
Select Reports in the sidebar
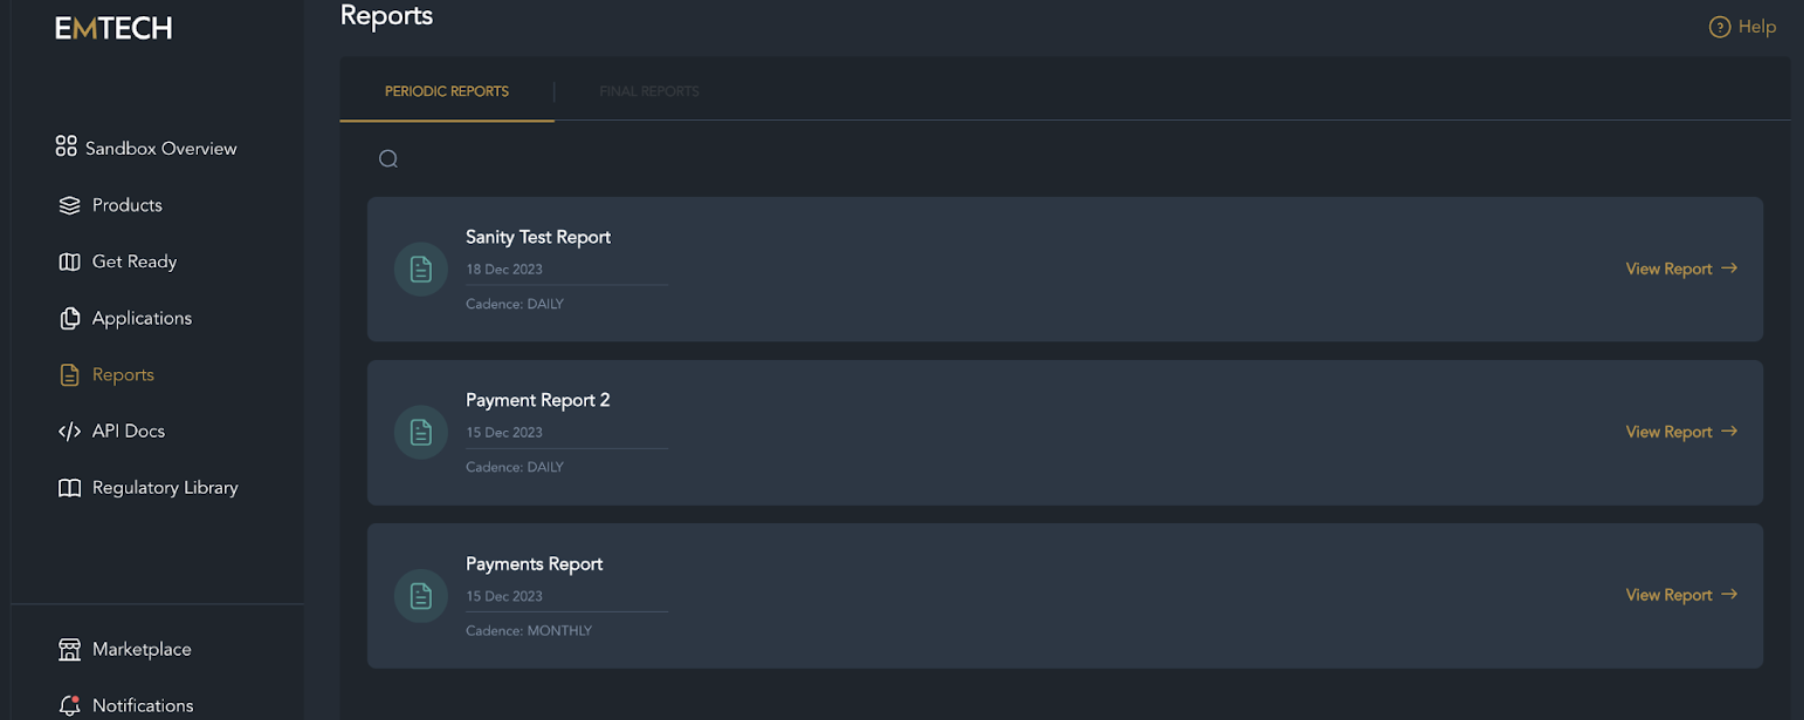(x=122, y=375)
